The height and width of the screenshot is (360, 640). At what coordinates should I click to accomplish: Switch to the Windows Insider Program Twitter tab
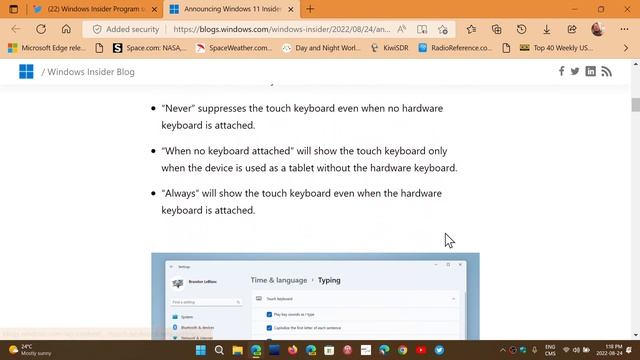pyautogui.click(x=96, y=9)
